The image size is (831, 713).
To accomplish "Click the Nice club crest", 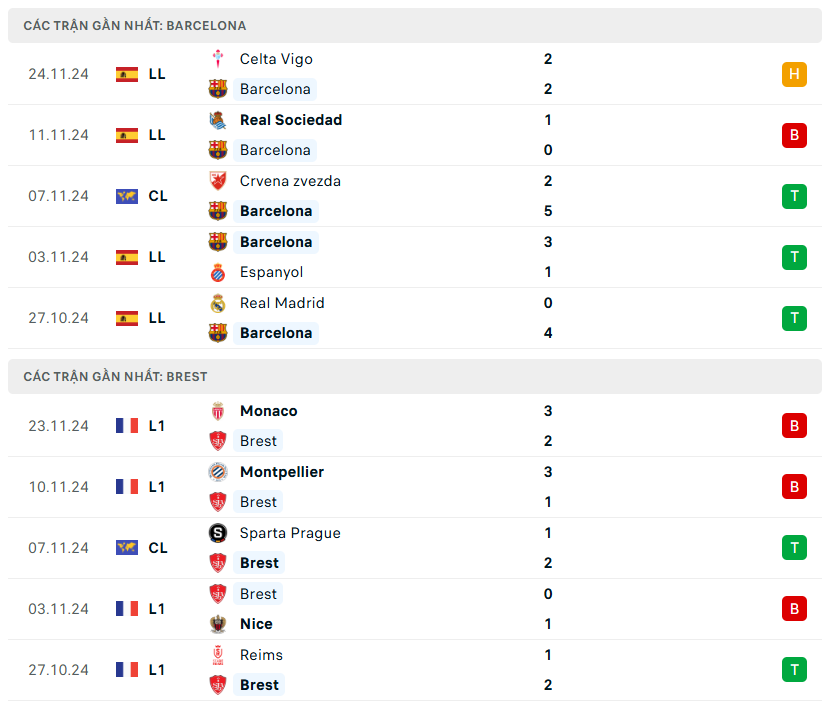I will point(217,624).
